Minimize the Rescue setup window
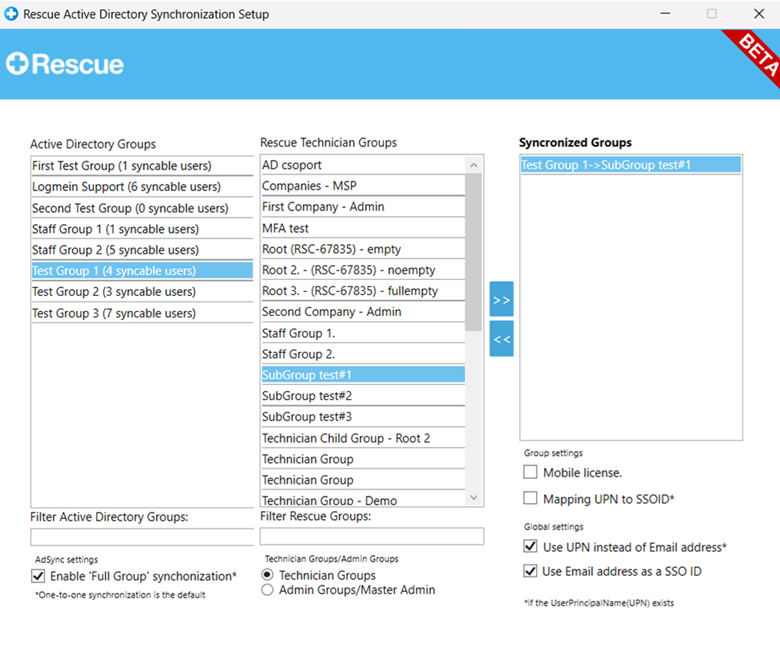This screenshot has width=780, height=651. click(665, 14)
